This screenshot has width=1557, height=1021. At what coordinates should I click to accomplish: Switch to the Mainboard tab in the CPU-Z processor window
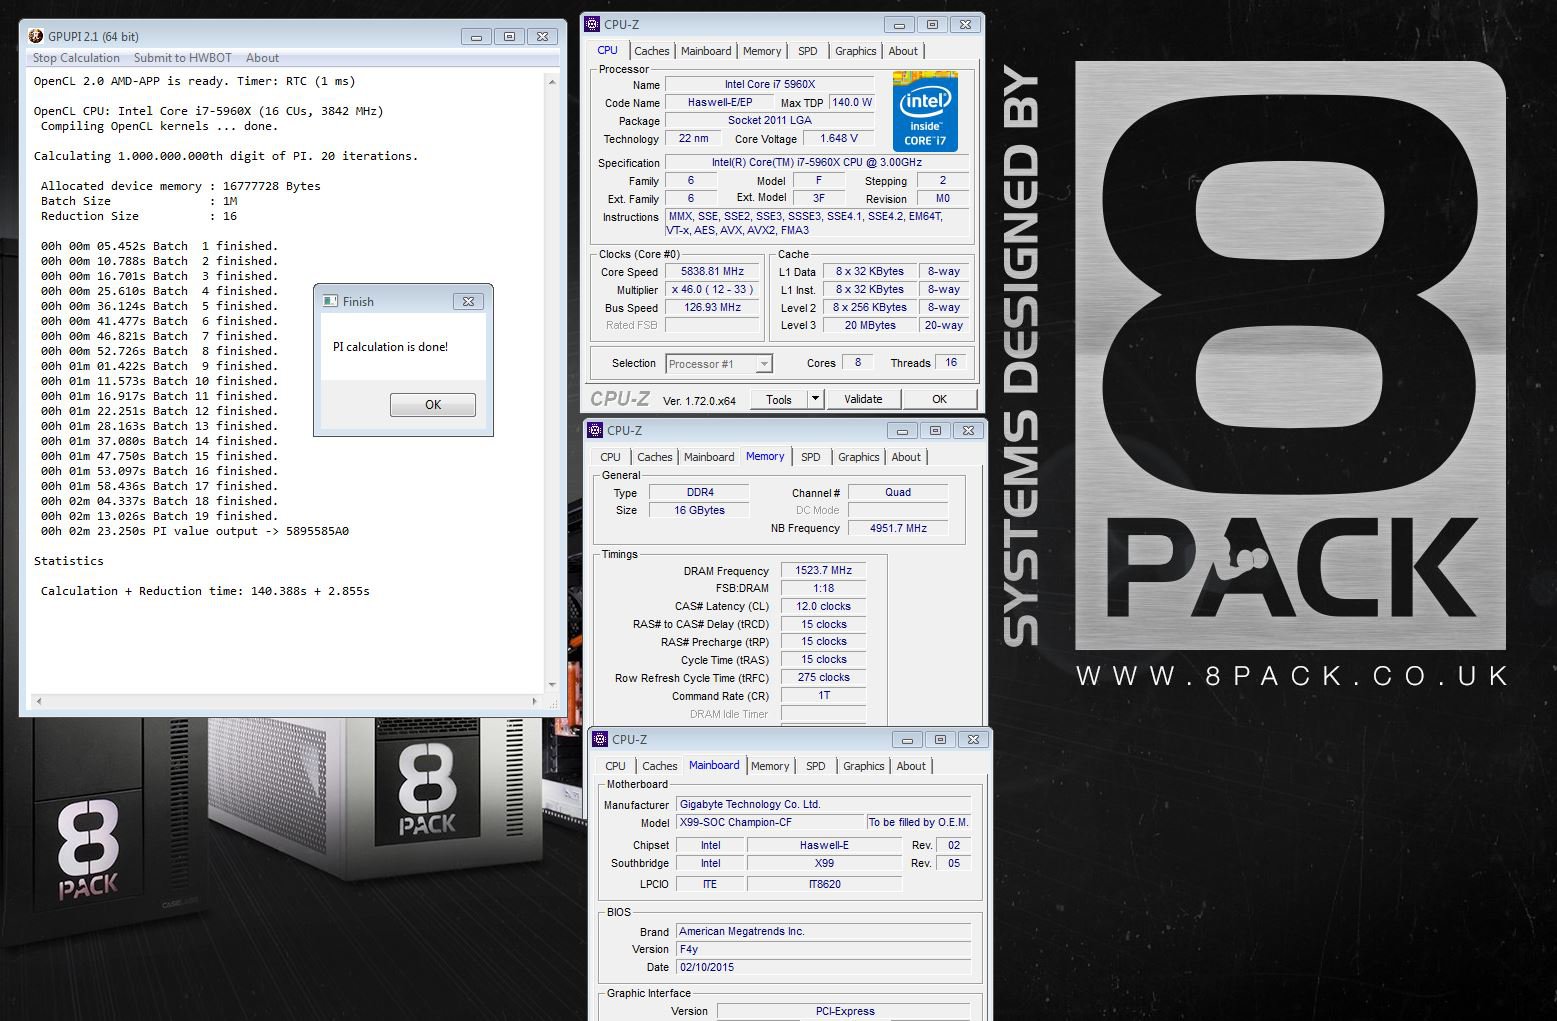point(706,51)
